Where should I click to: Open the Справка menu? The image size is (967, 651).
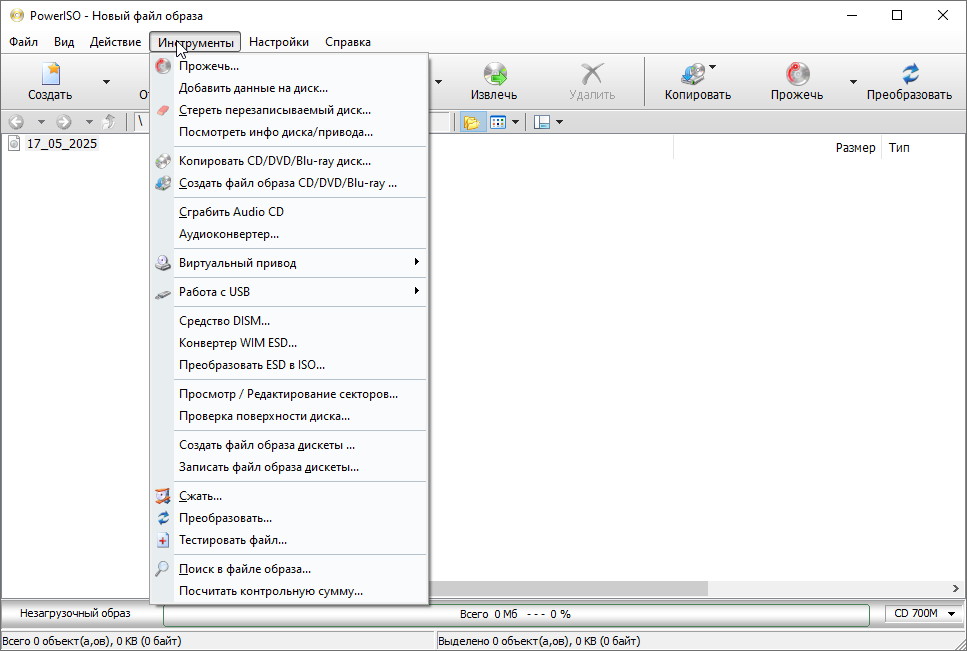pyautogui.click(x=348, y=42)
